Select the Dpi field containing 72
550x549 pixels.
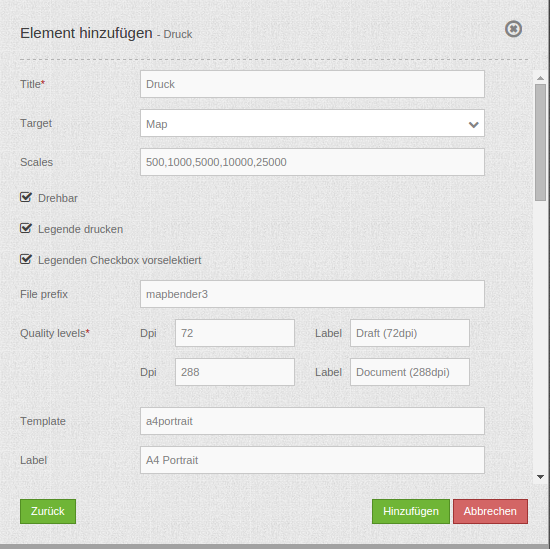235,333
